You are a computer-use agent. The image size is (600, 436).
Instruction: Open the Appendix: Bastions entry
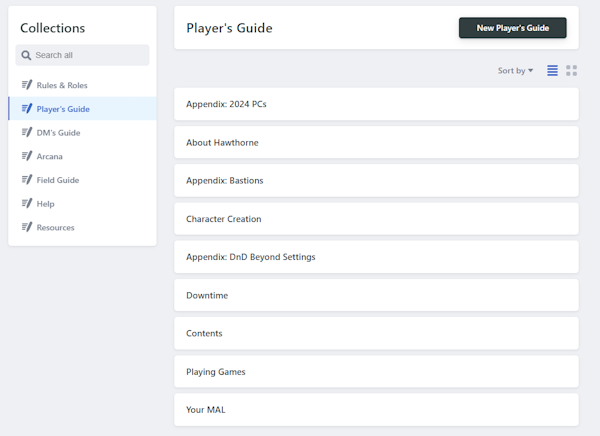376,181
